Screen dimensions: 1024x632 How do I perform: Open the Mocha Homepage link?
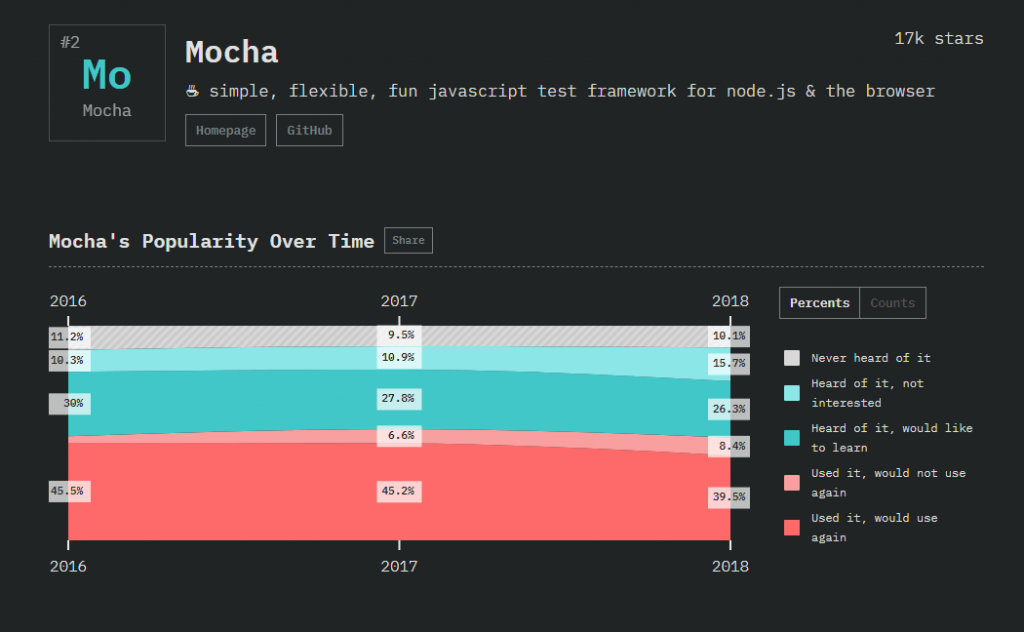[x=225, y=131]
